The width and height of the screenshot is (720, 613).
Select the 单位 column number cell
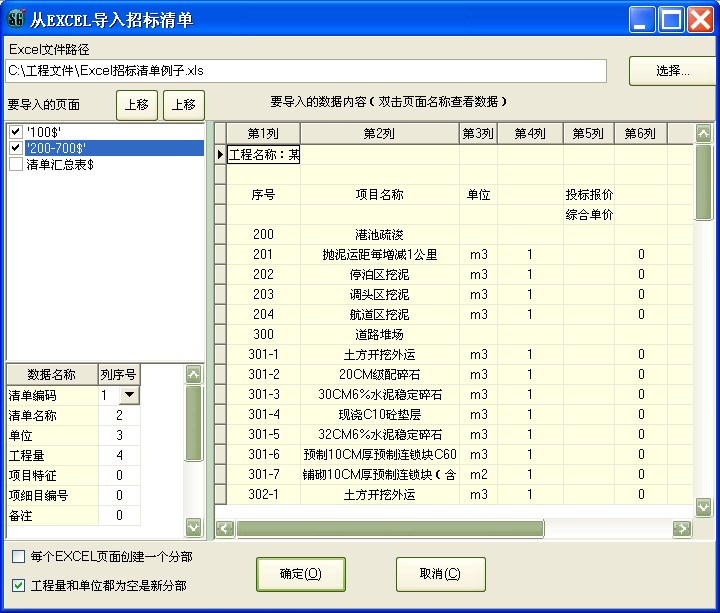119,435
